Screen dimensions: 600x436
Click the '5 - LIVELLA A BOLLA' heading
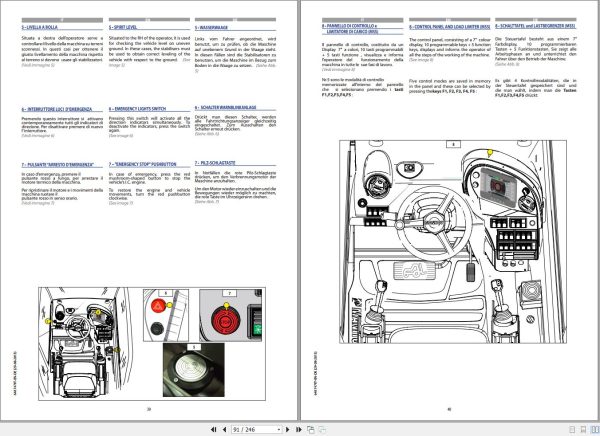[40, 28]
